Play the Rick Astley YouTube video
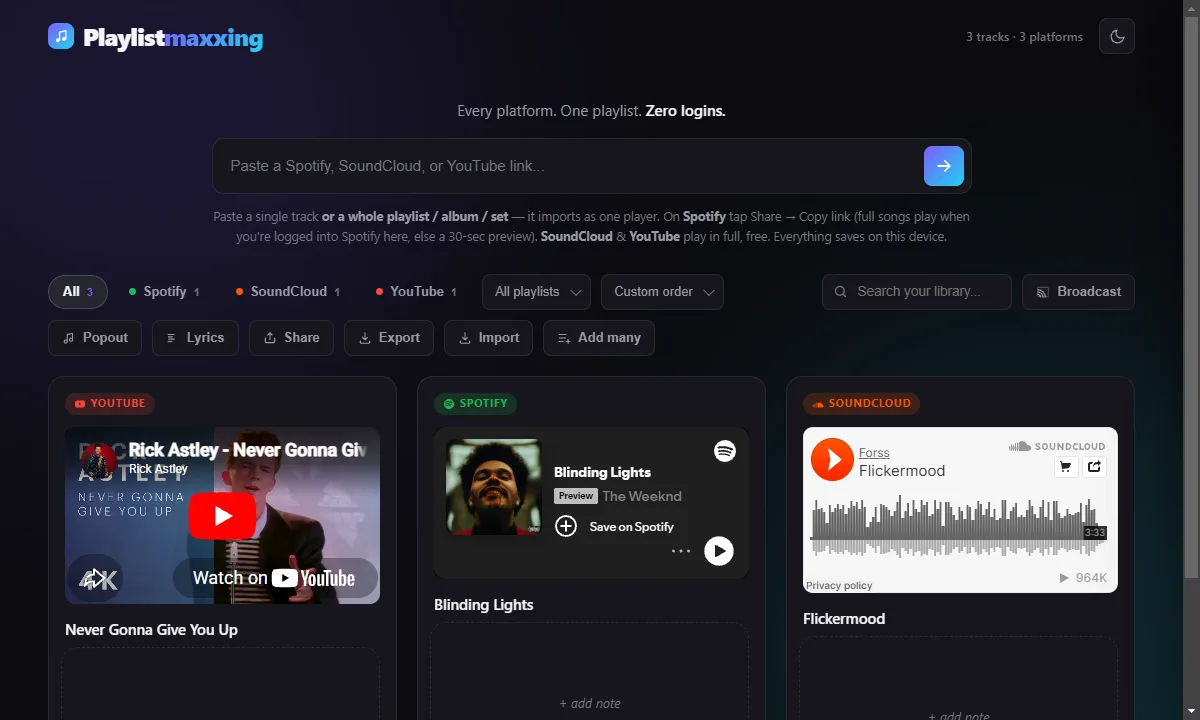 (222, 516)
